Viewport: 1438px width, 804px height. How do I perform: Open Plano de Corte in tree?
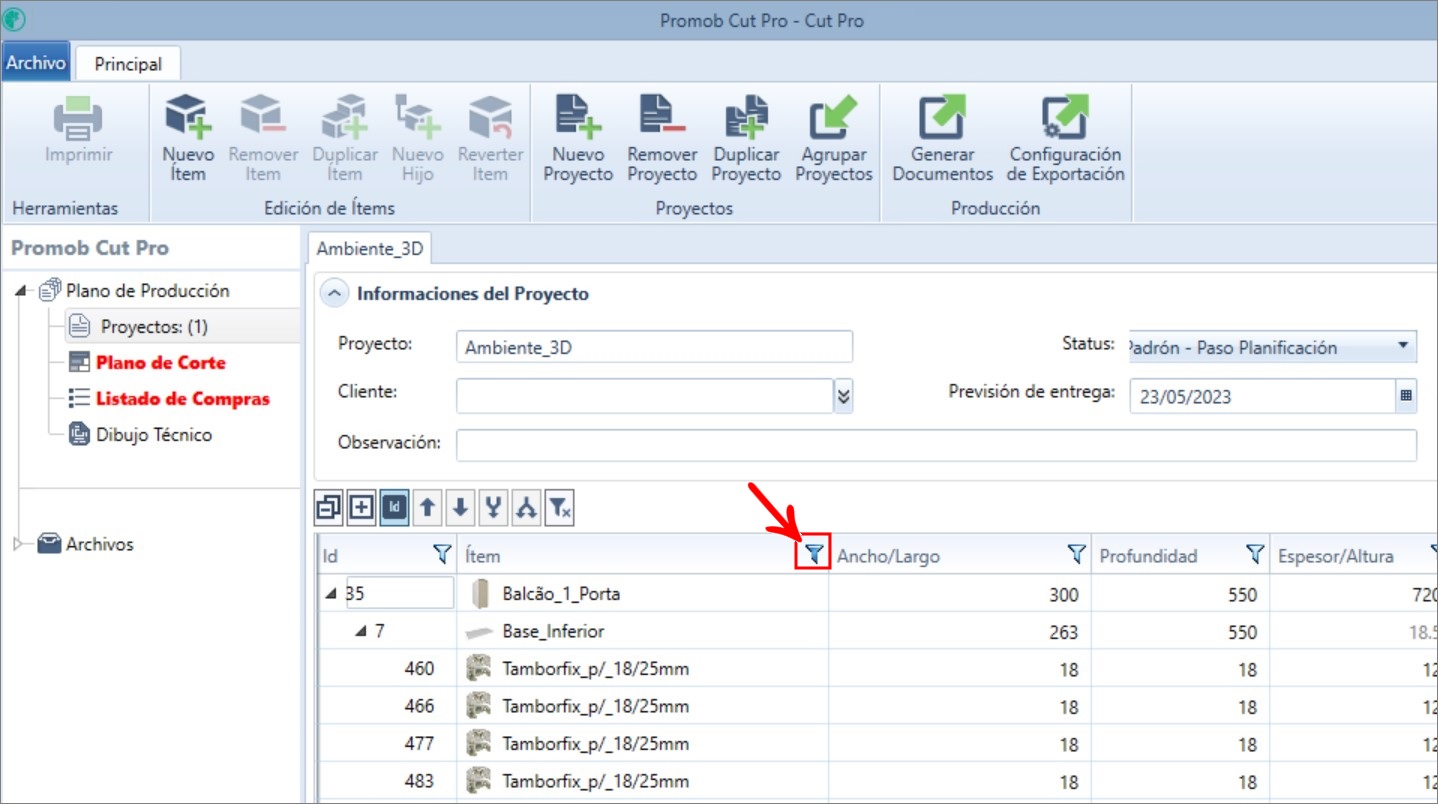[x=161, y=363]
